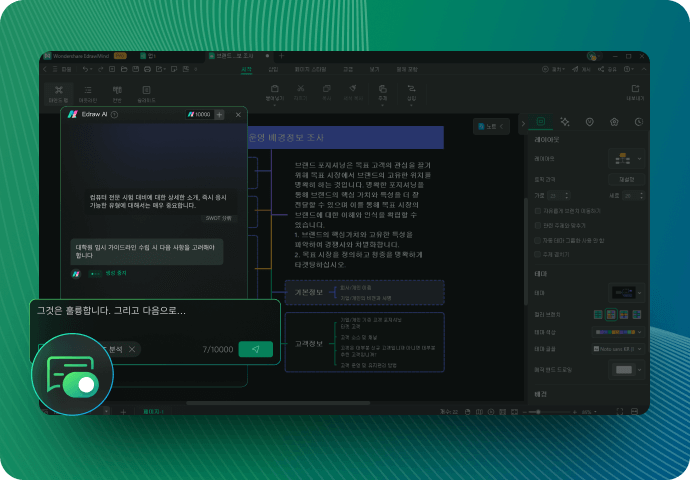Add tokens with the plus button
The image size is (690, 480).
click(x=219, y=115)
